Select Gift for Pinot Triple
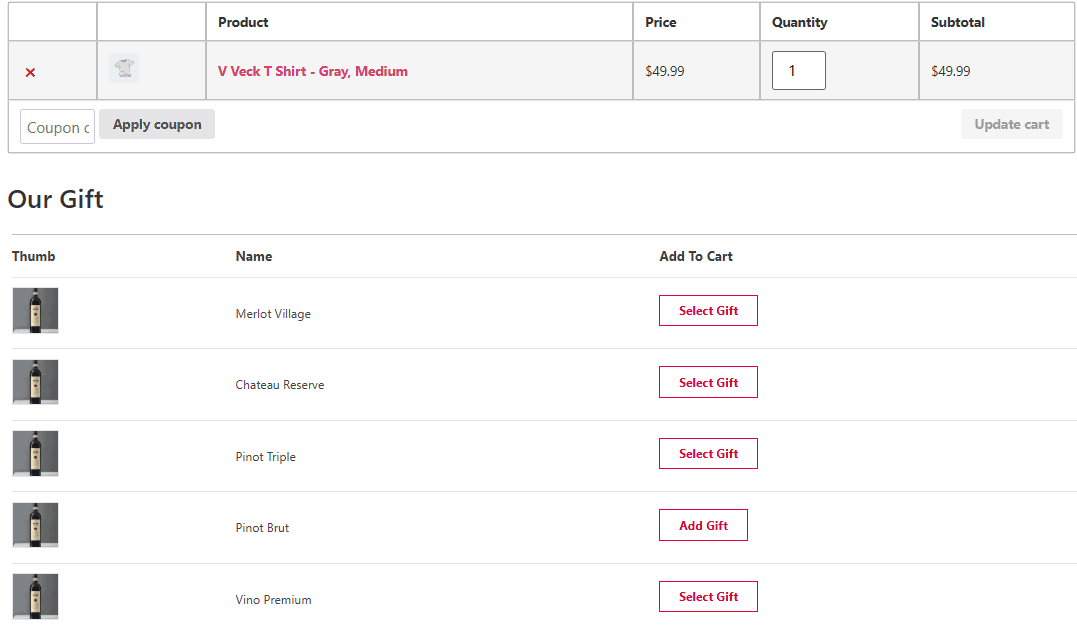Screen dimensions: 1077x634 coord(708,453)
